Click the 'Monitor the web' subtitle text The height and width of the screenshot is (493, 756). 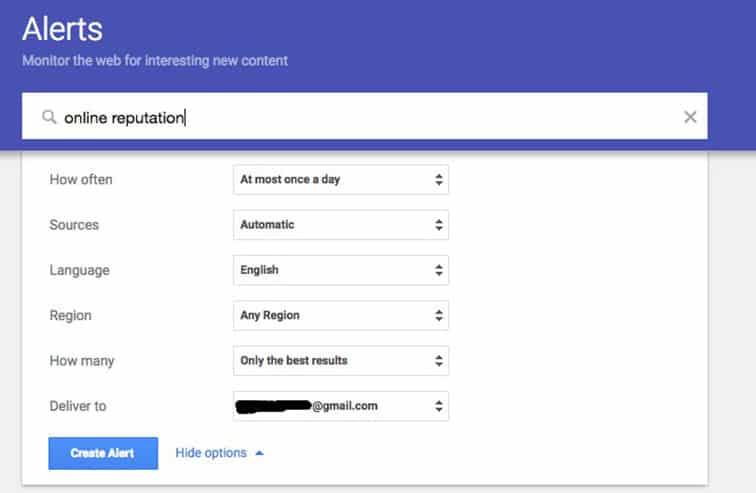(x=155, y=60)
